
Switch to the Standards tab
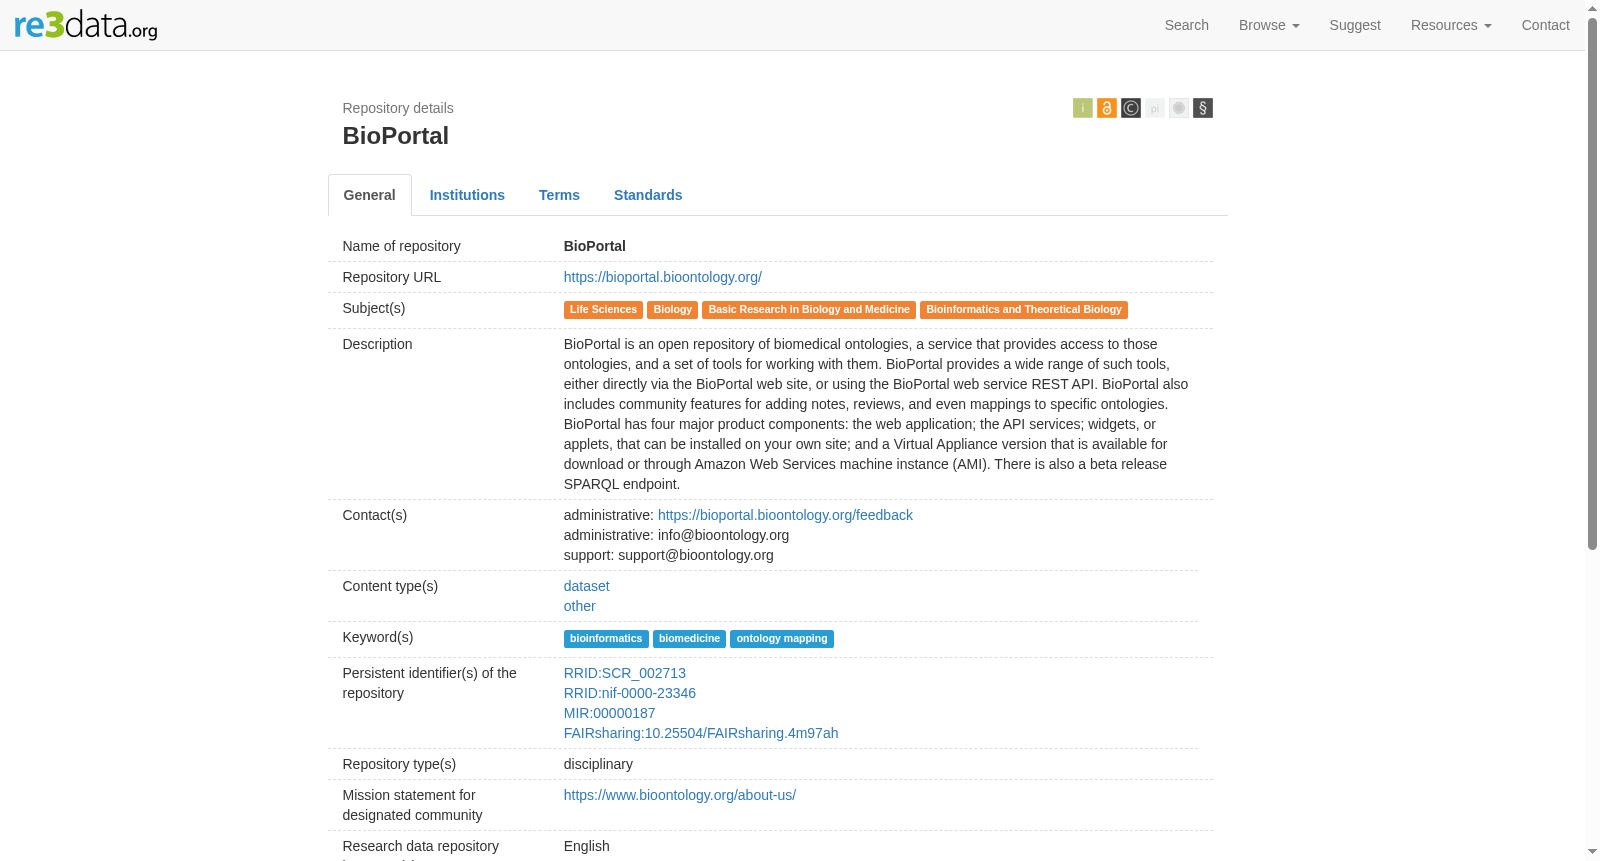click(x=648, y=195)
